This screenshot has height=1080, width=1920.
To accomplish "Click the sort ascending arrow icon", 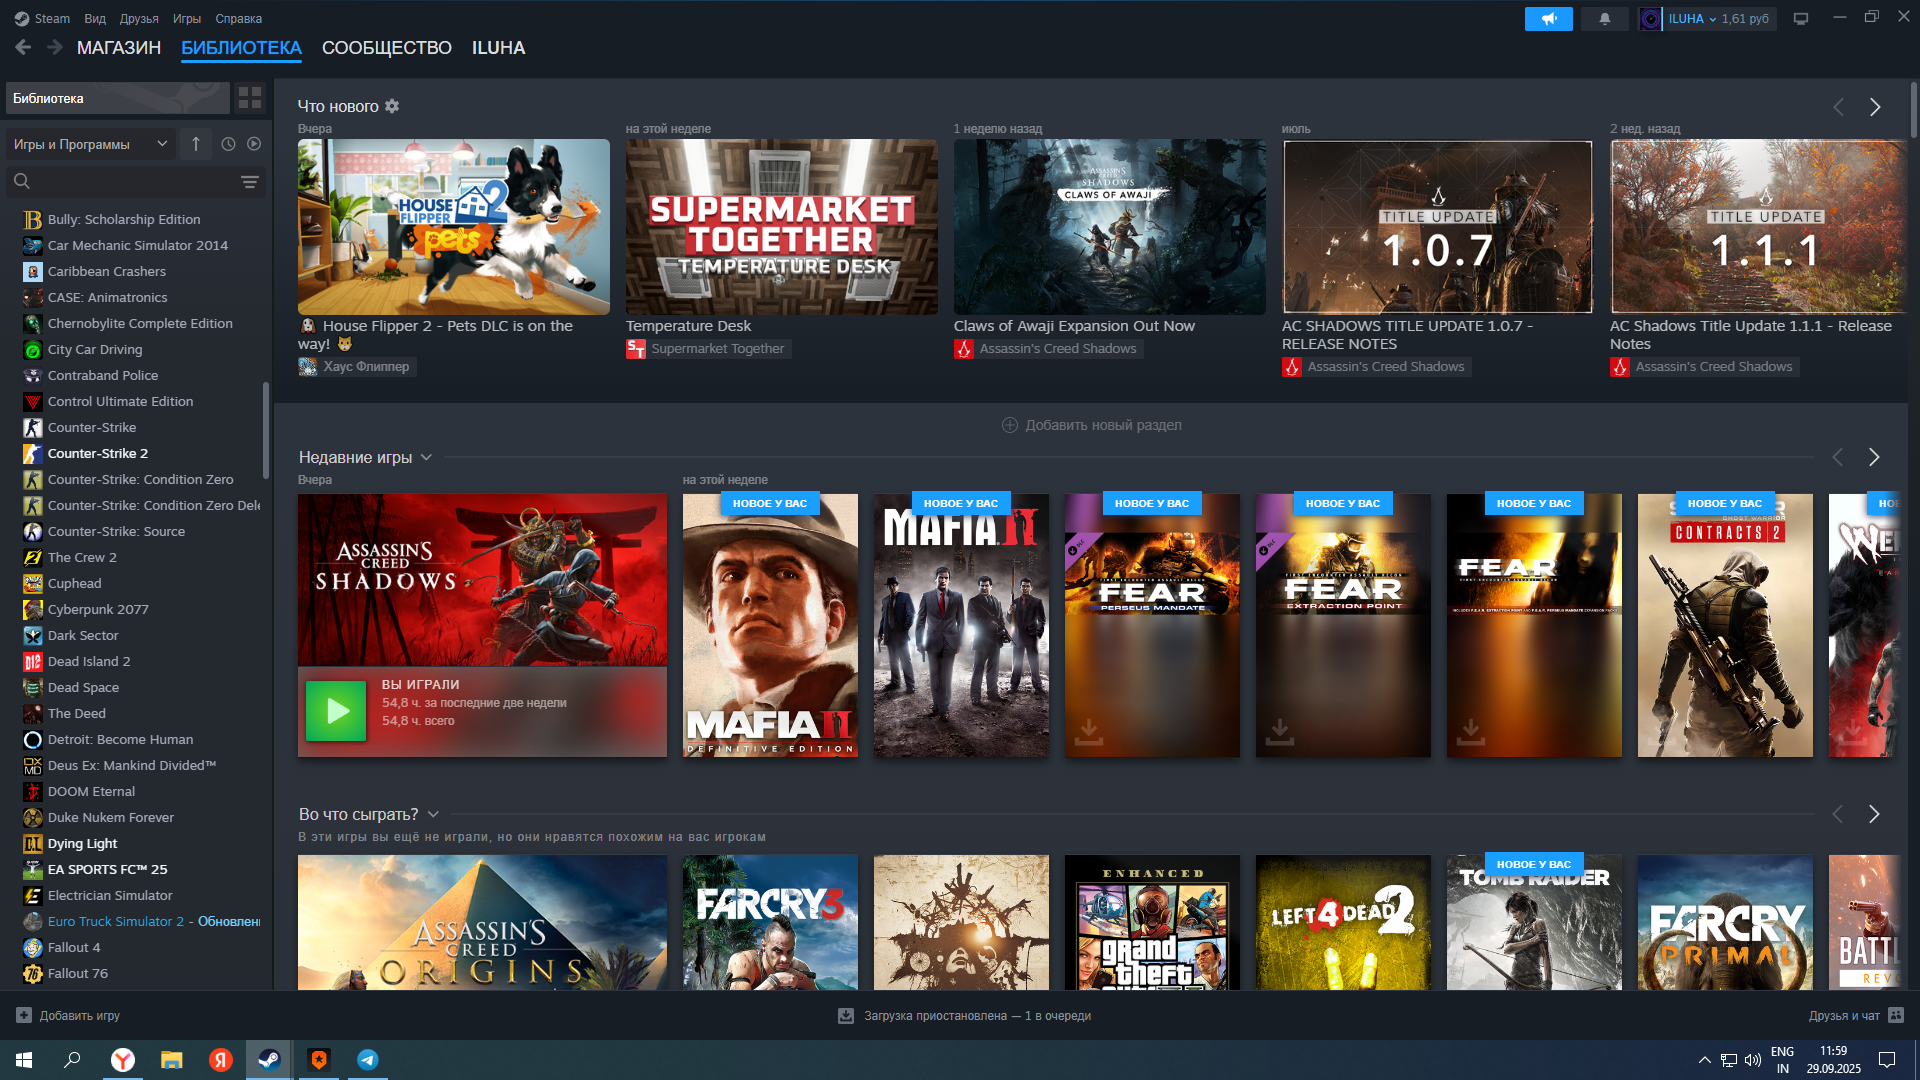I will click(x=196, y=144).
